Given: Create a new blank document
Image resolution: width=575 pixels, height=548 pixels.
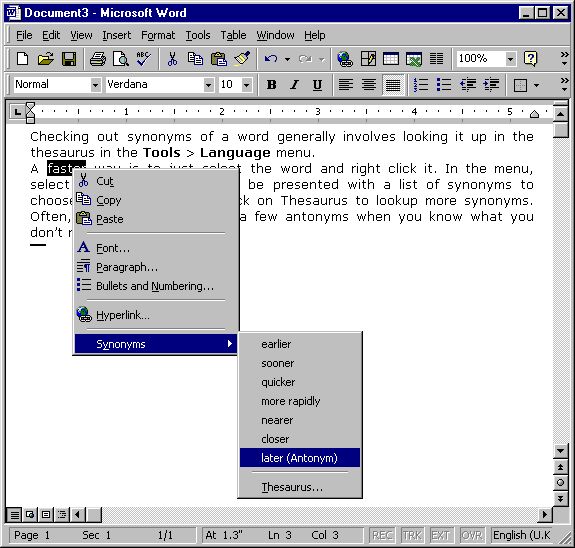Looking at the screenshot, I should point(22,59).
